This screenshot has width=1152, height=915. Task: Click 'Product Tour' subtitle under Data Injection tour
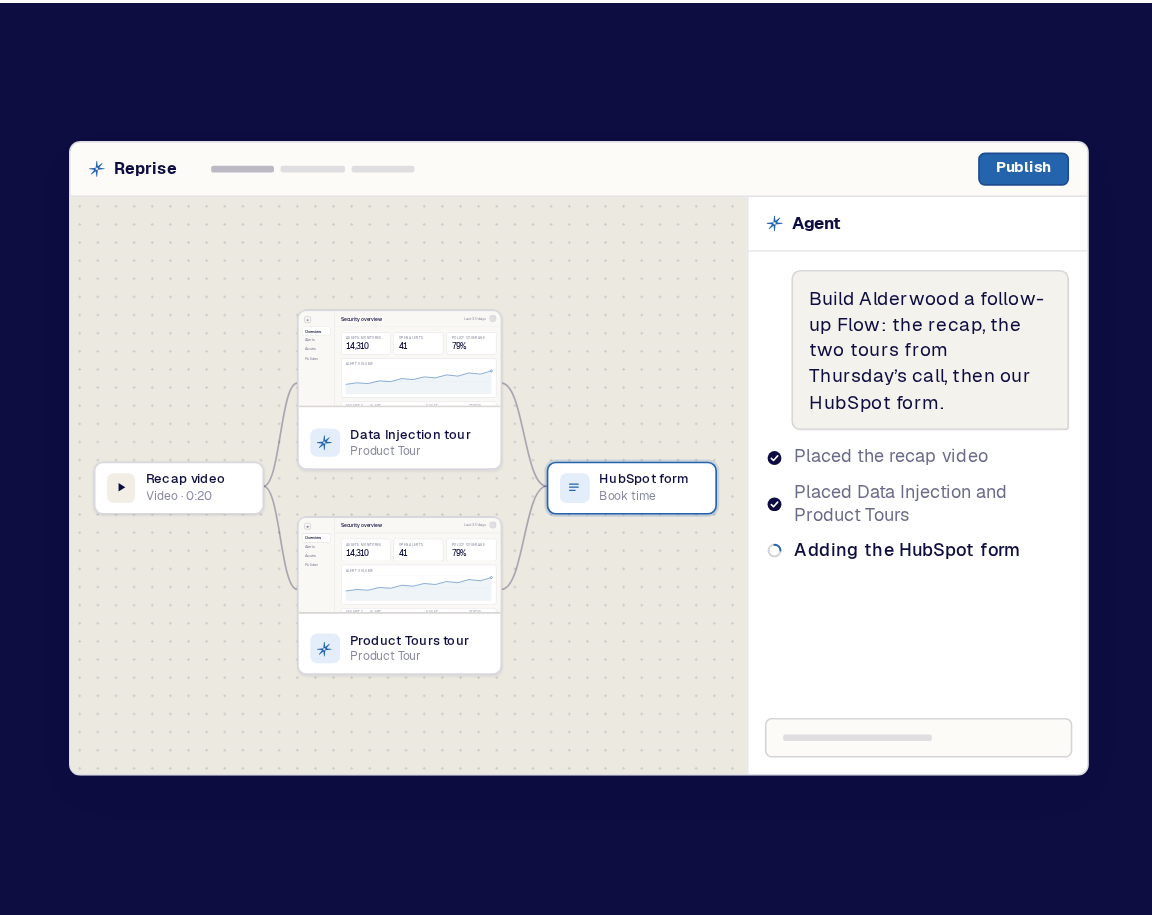coord(385,451)
